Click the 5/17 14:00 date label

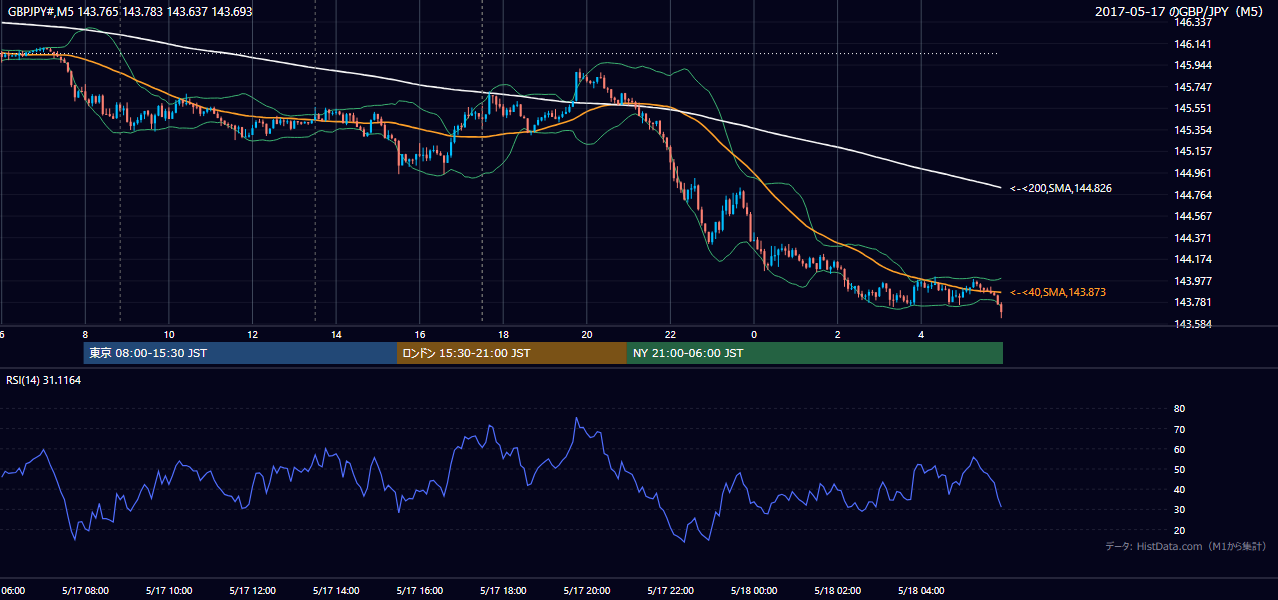(335, 590)
